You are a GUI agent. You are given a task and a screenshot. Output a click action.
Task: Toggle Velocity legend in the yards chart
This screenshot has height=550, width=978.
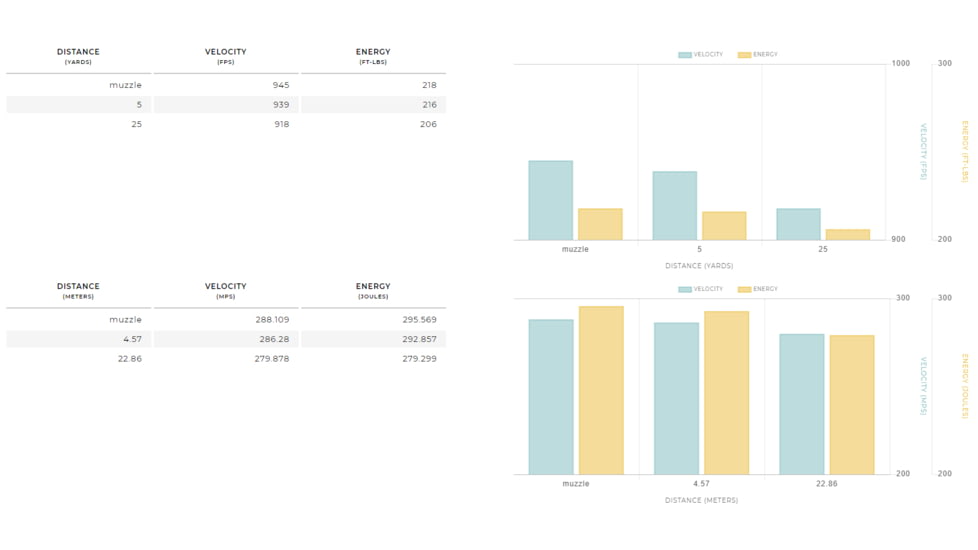tap(701, 55)
